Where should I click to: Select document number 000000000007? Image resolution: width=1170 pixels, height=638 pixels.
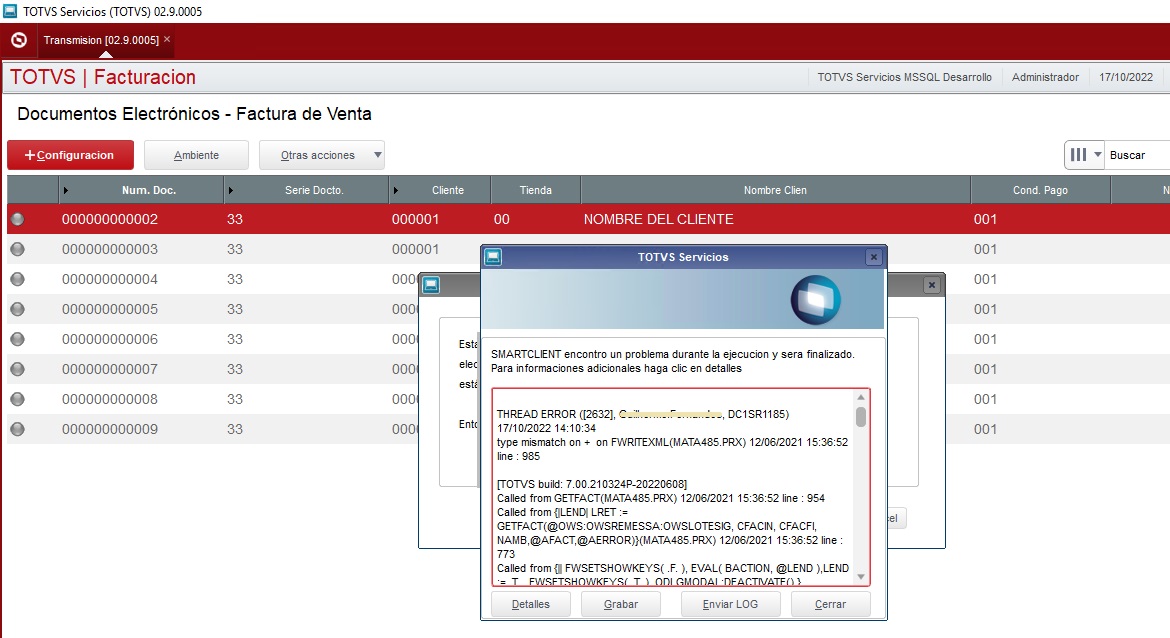(x=110, y=369)
